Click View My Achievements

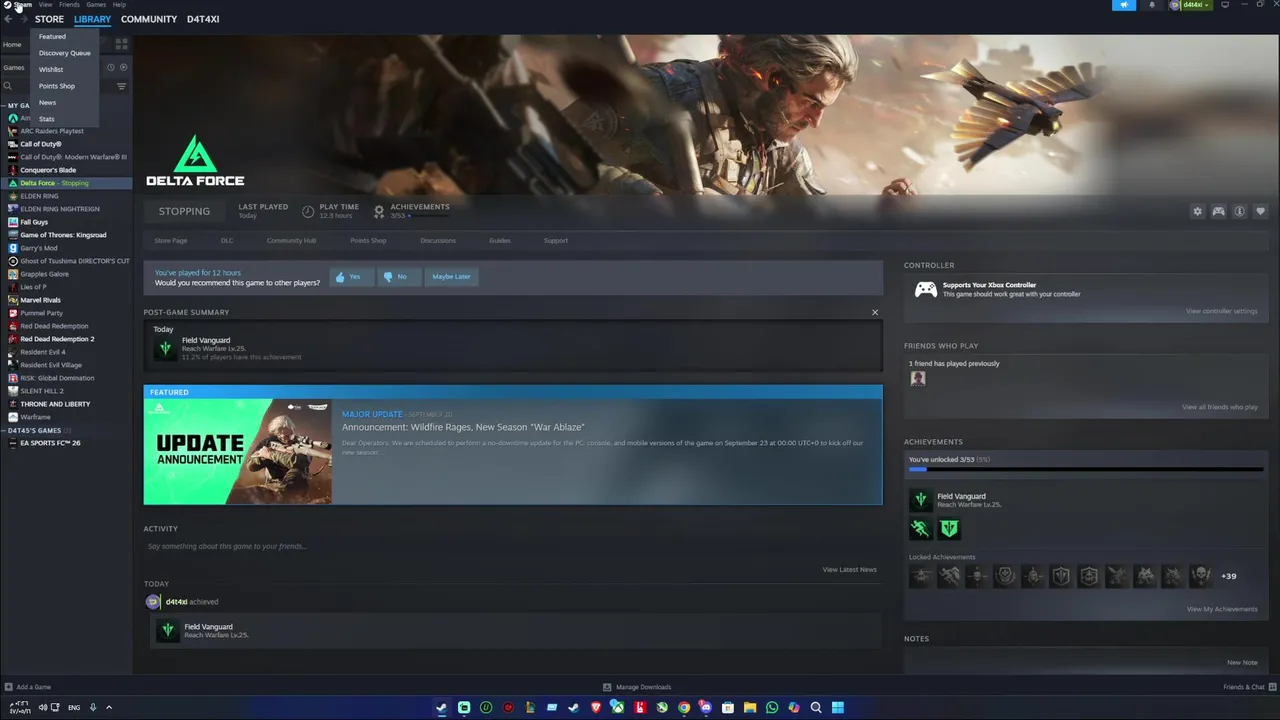[x=1222, y=609]
